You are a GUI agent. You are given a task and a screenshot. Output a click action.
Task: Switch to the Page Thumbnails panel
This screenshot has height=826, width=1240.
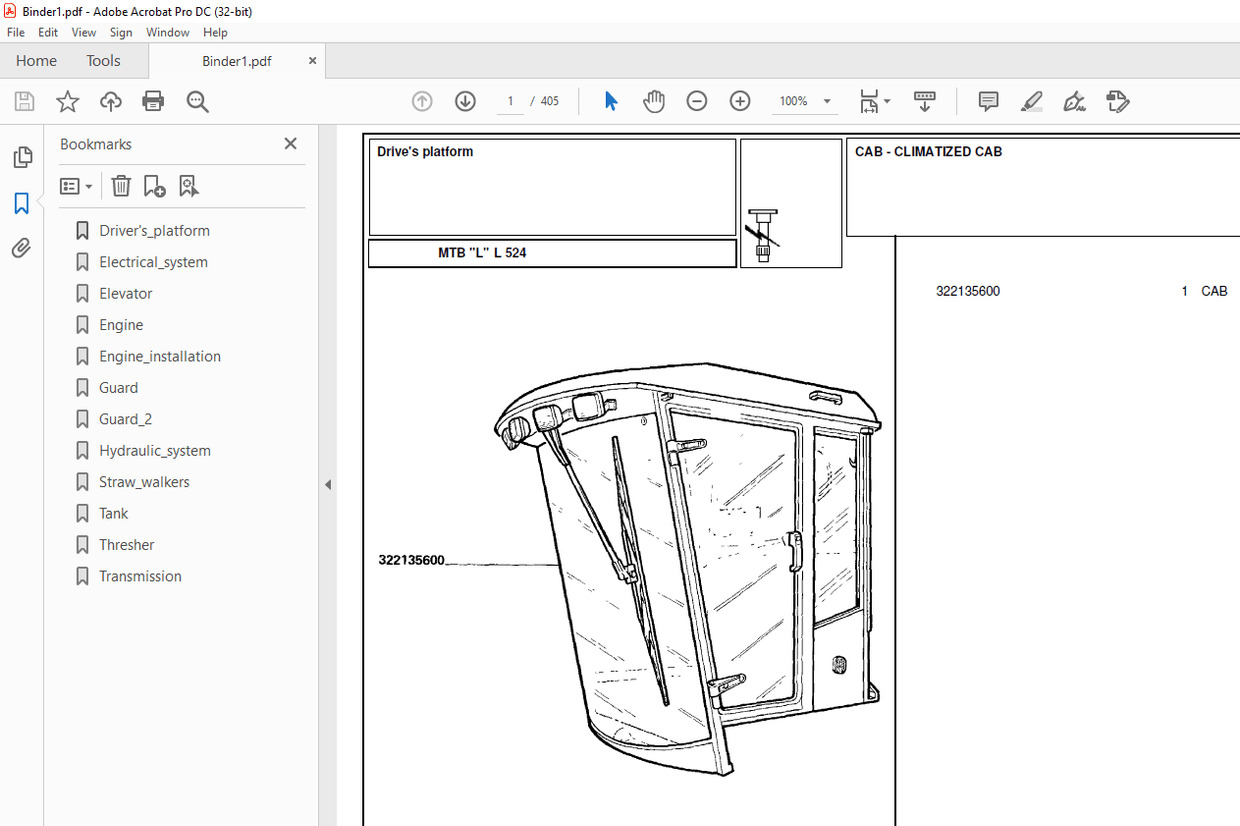pyautogui.click(x=22, y=157)
